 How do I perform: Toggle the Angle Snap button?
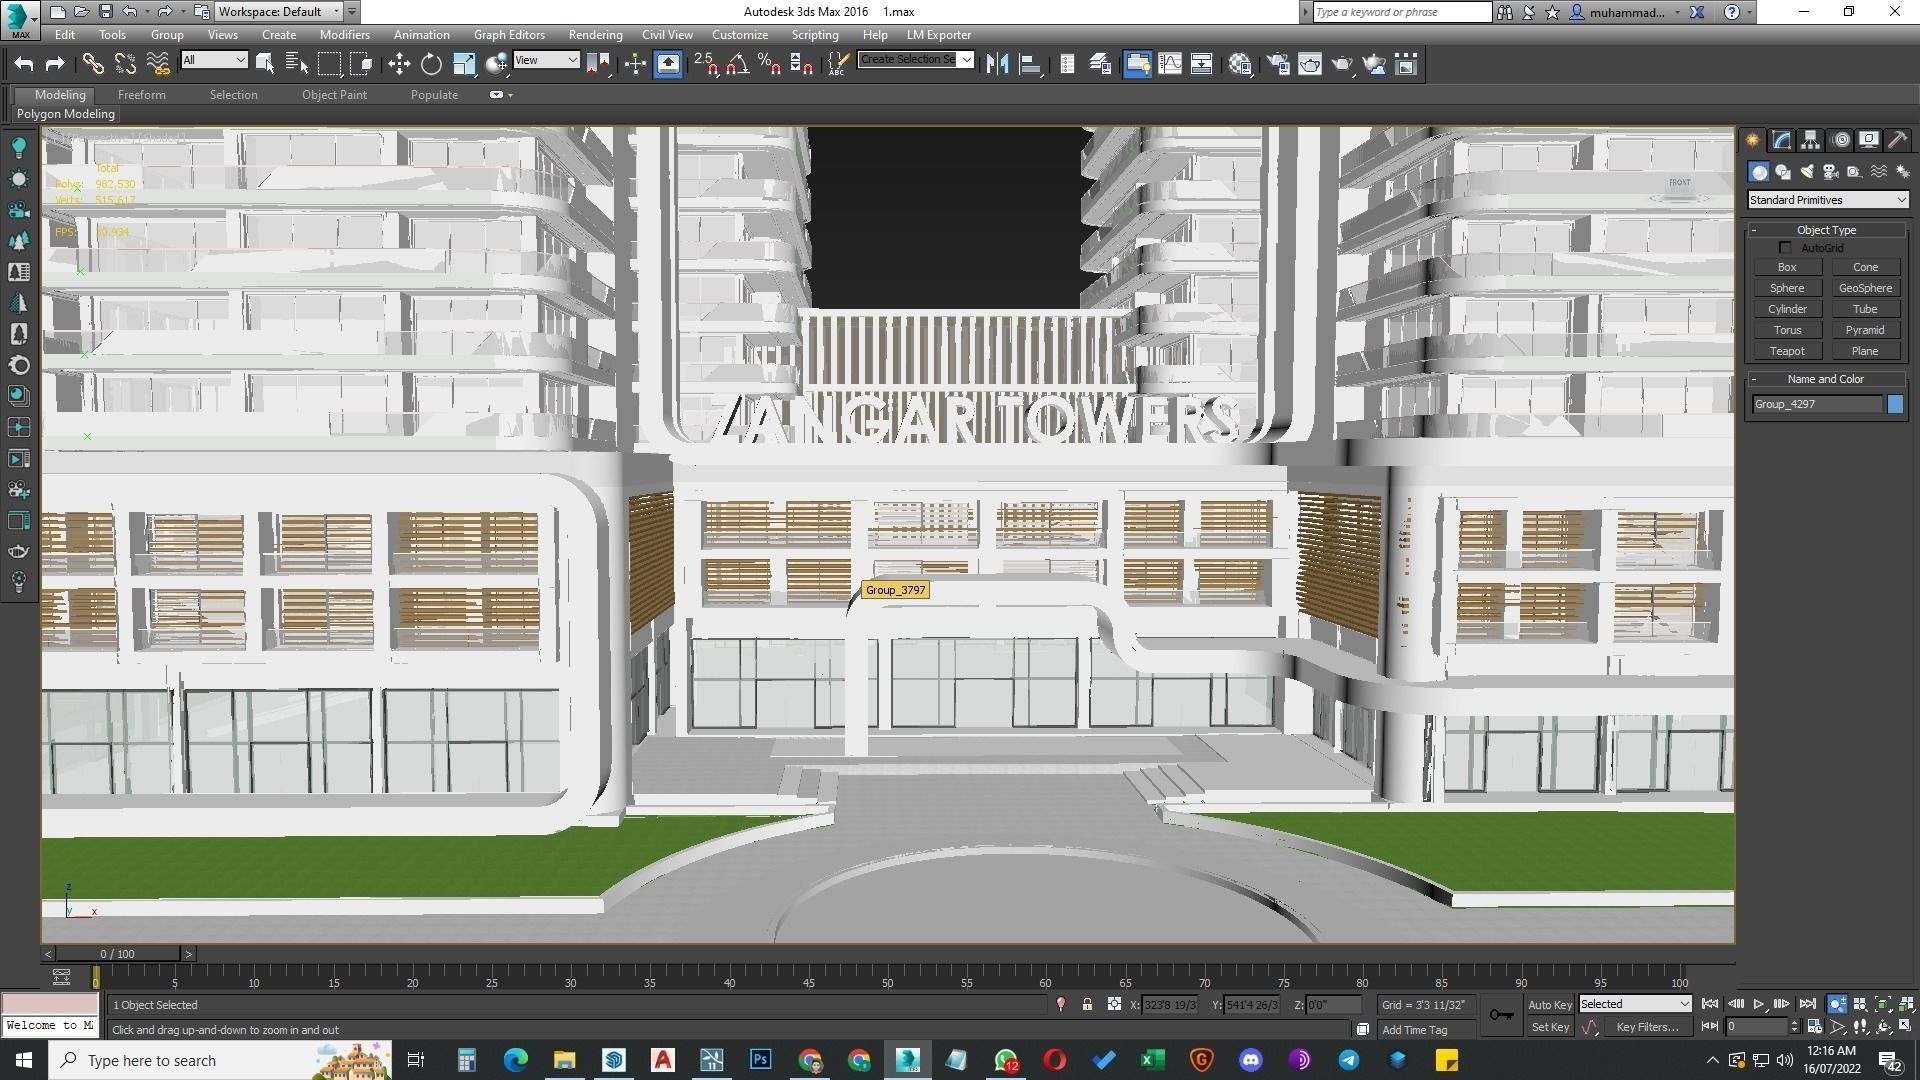738,64
